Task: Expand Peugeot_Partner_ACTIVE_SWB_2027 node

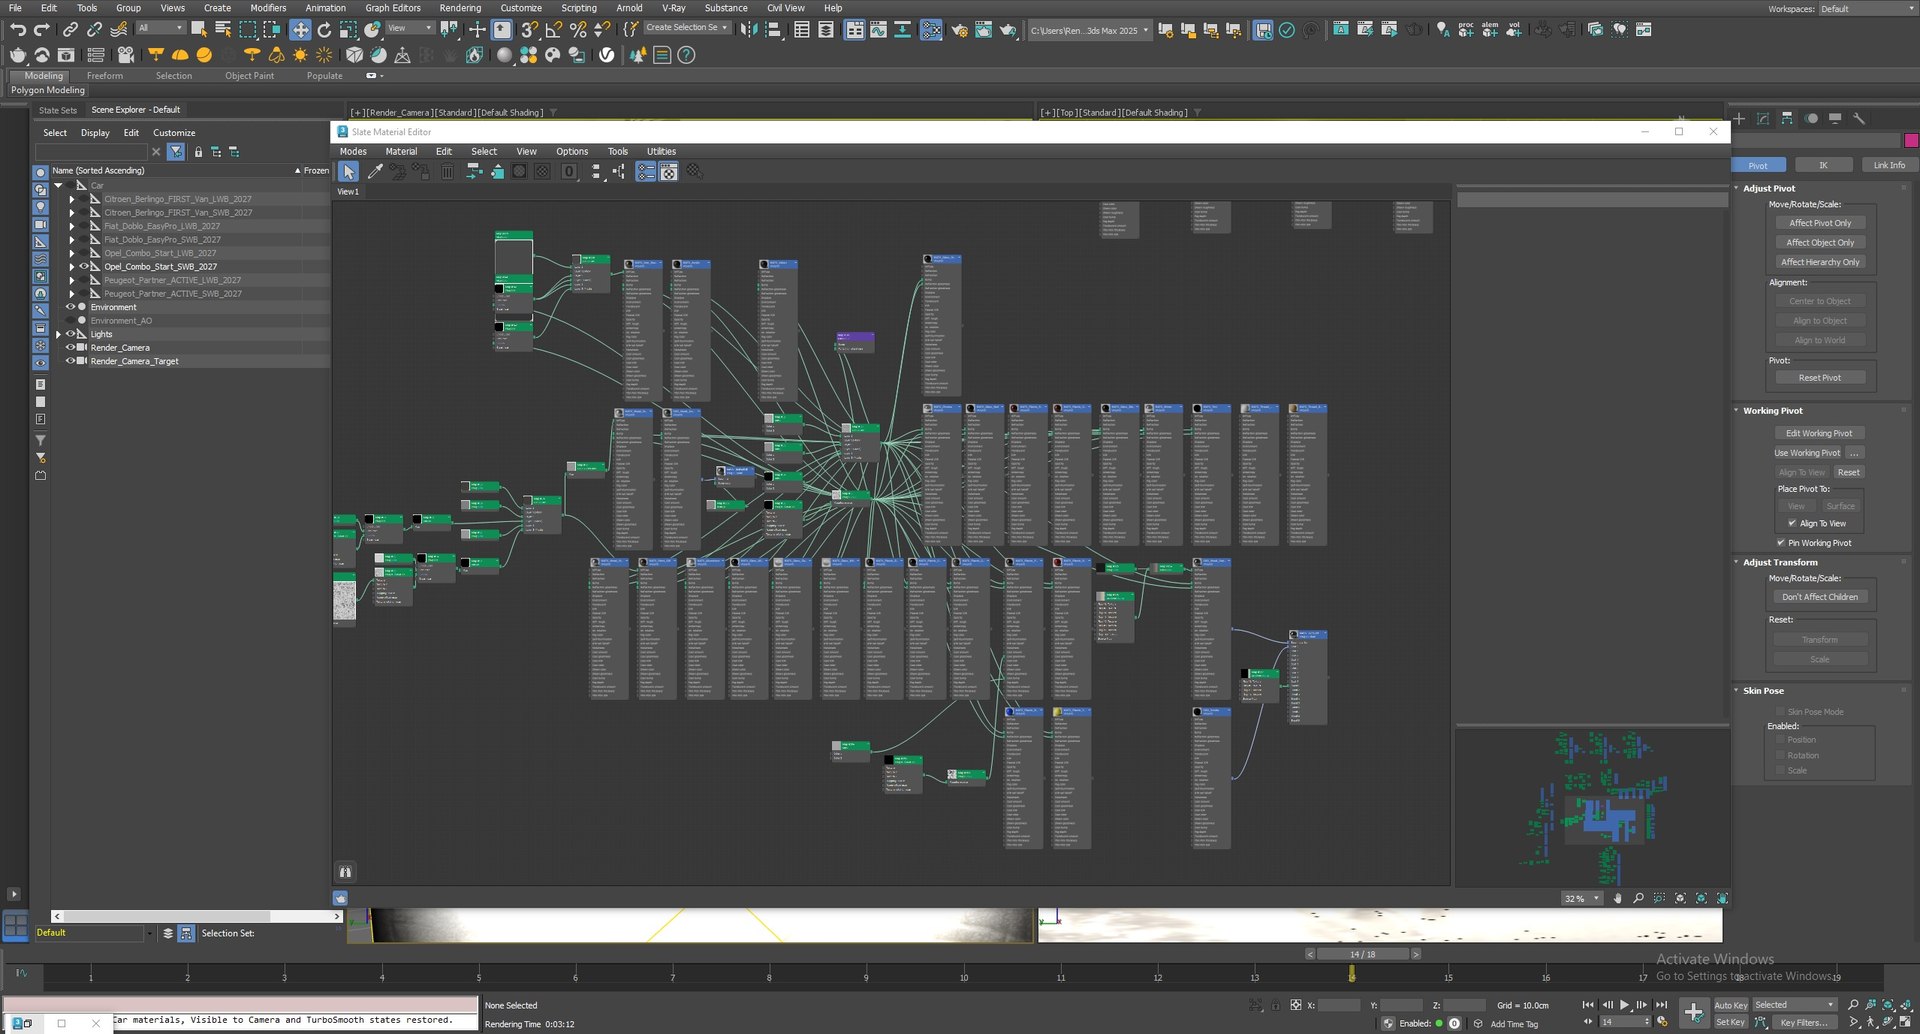Action: 71,294
